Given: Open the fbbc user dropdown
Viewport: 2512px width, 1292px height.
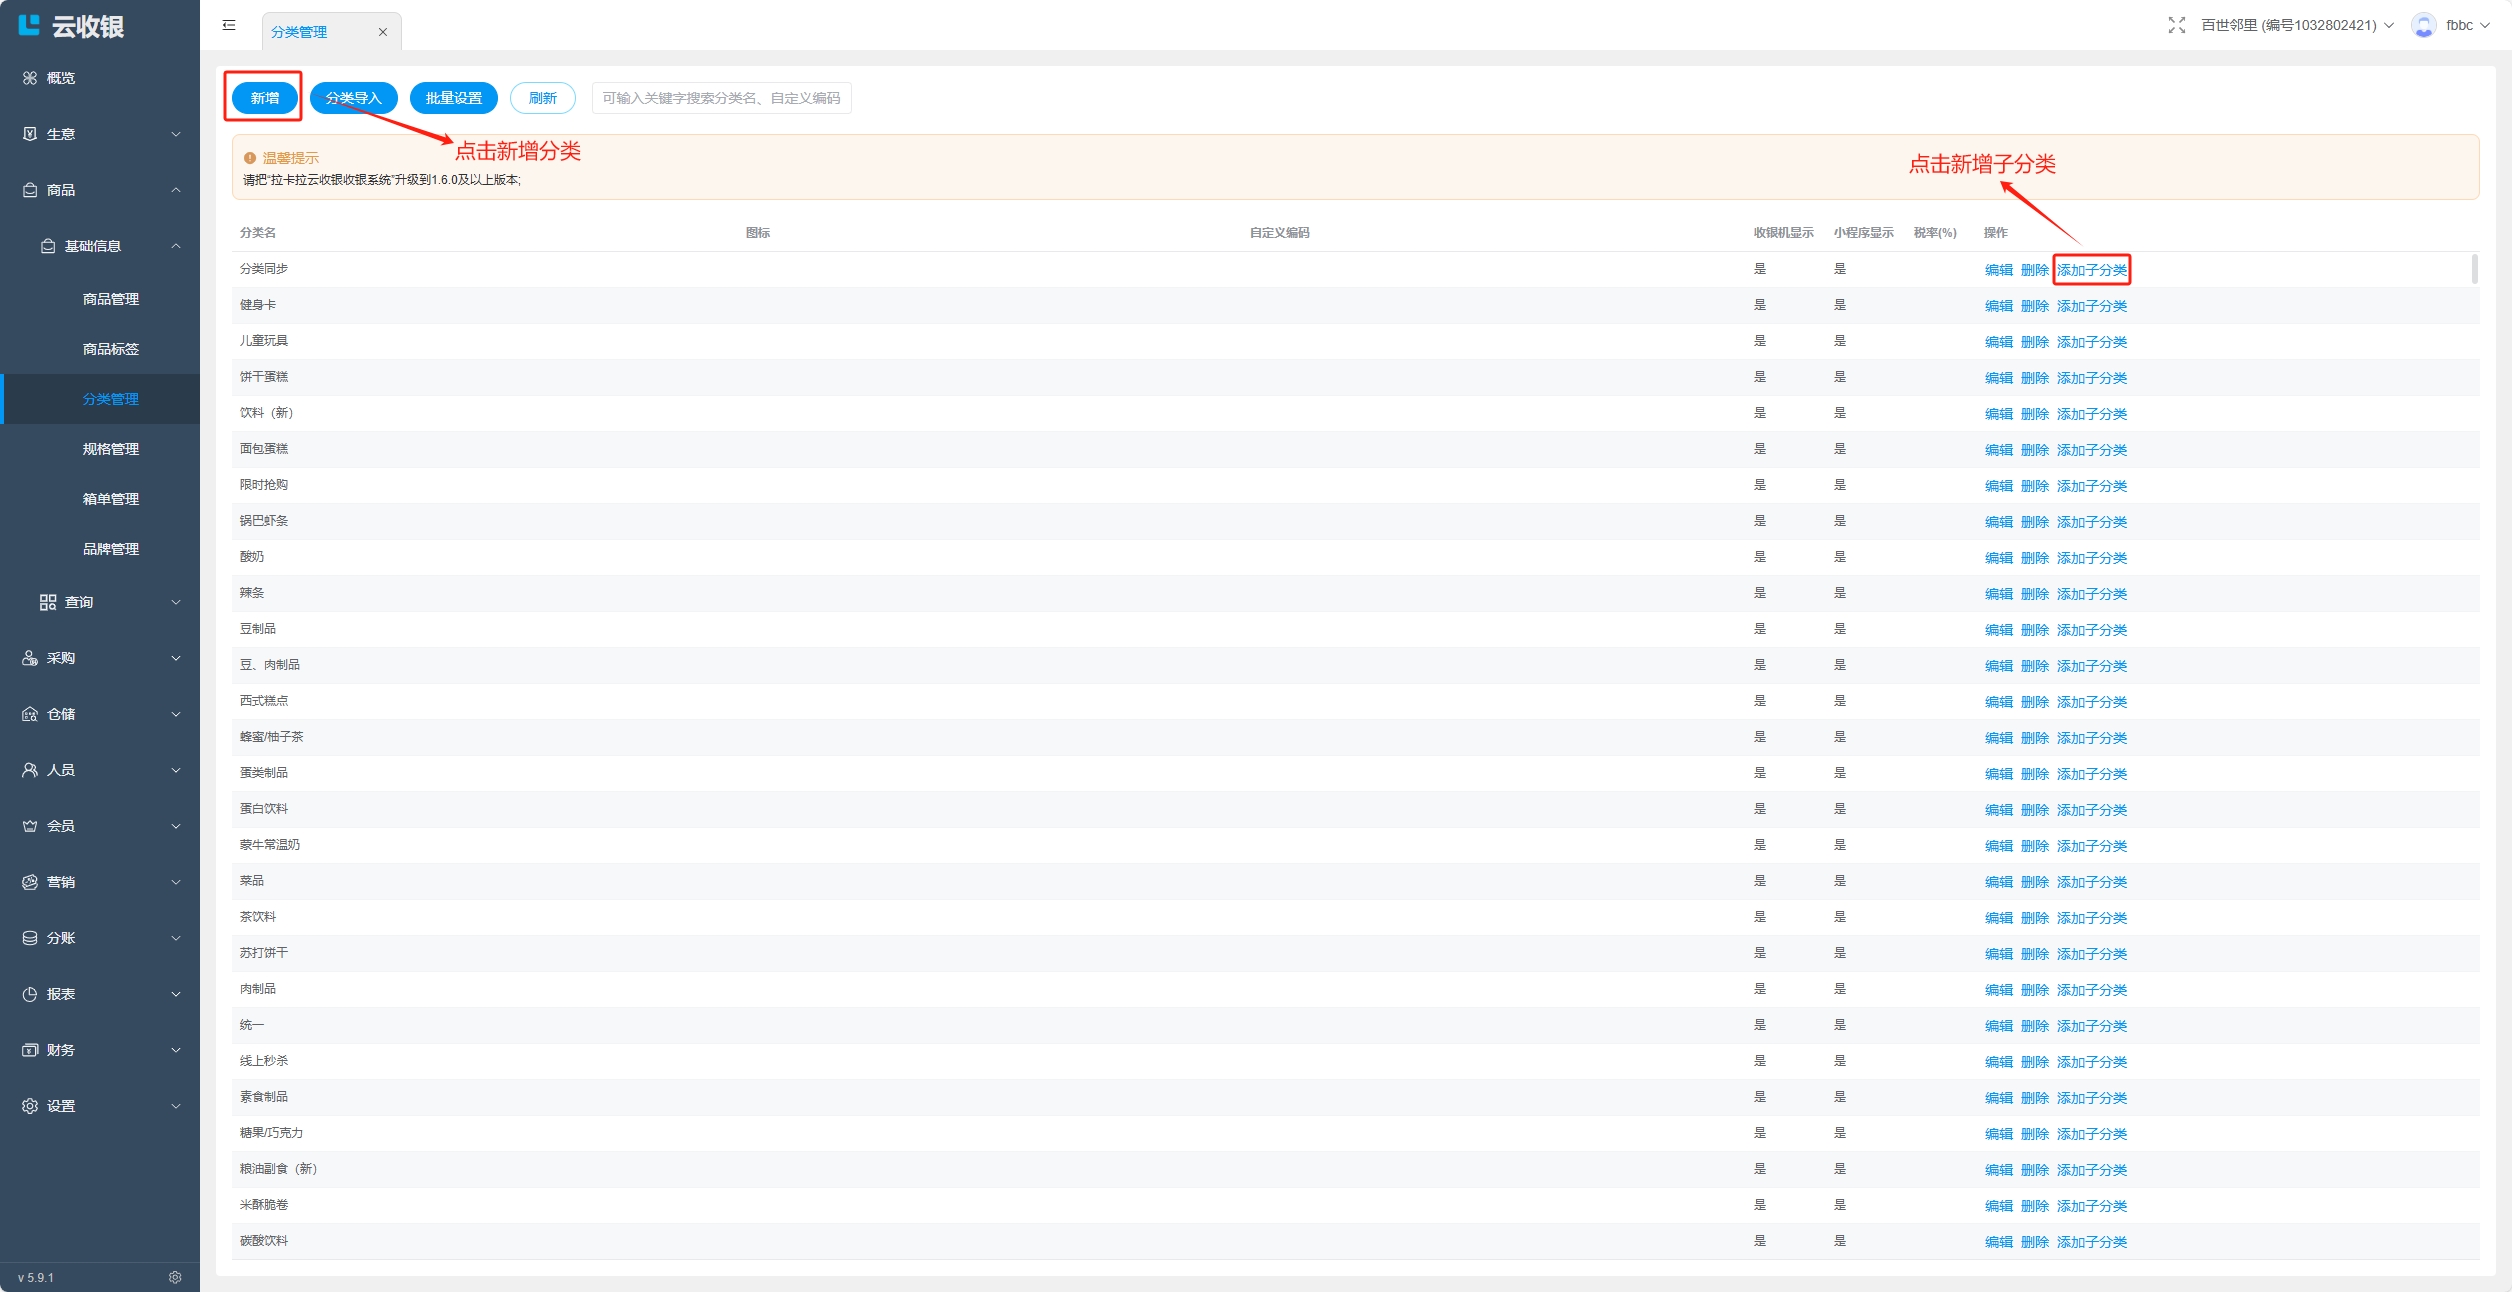Looking at the screenshot, I should [2467, 25].
